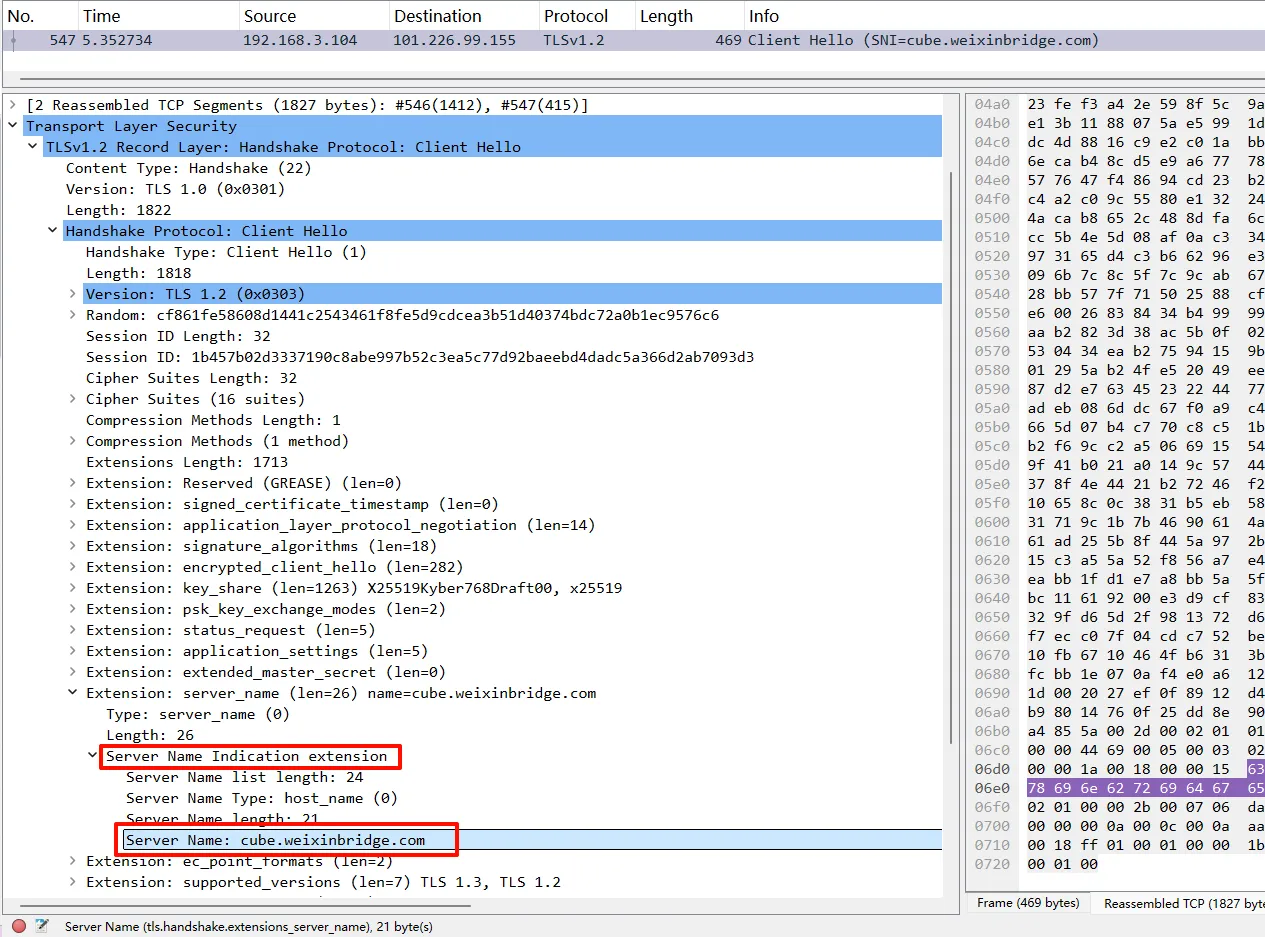Sort packets by the Time column header
Screen dimensions: 1265x937
[x=102, y=16]
